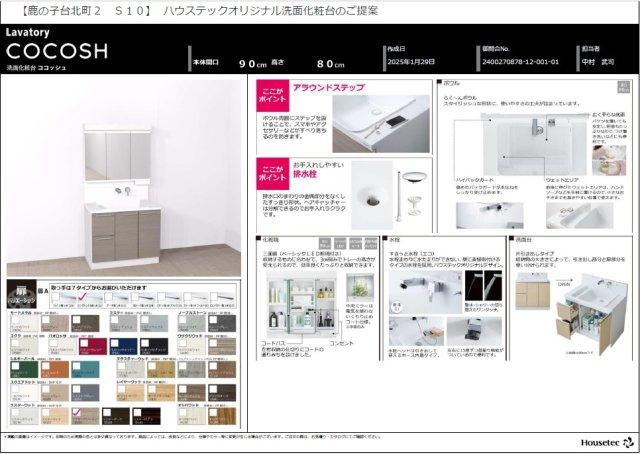Screen dimensions: 640x454
Task: Click アラウンドステップ heading
Action: tap(329, 87)
